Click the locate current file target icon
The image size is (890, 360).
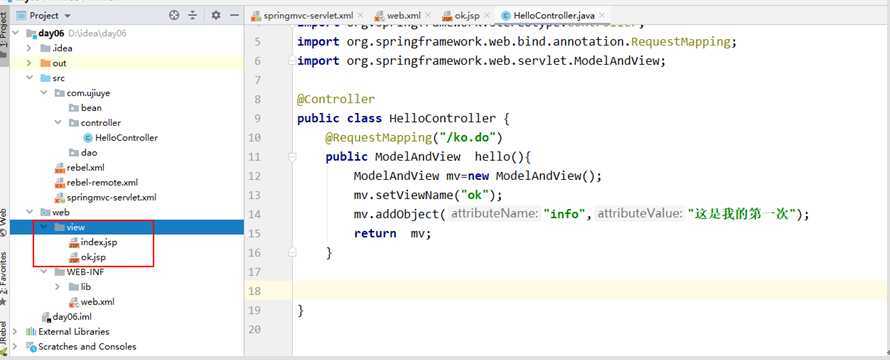click(x=174, y=15)
